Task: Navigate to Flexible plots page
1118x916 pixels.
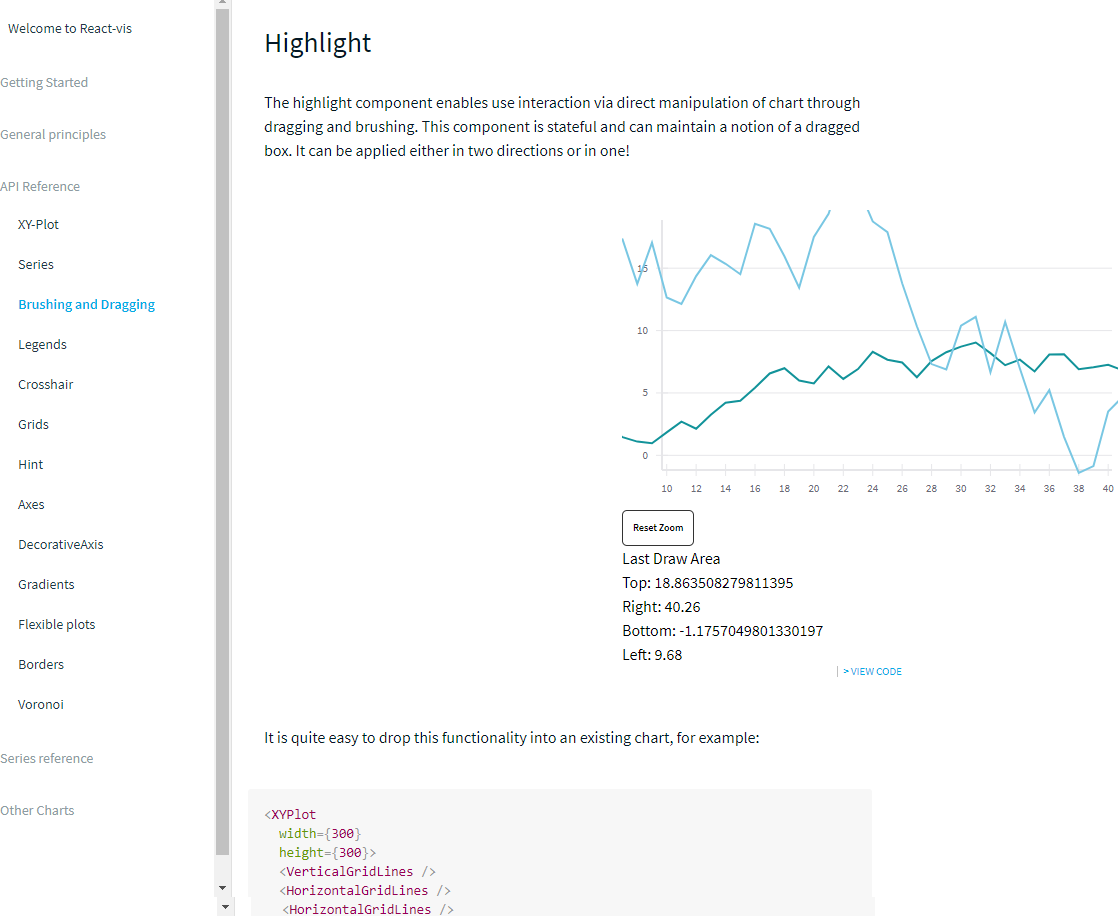Action: 57,624
